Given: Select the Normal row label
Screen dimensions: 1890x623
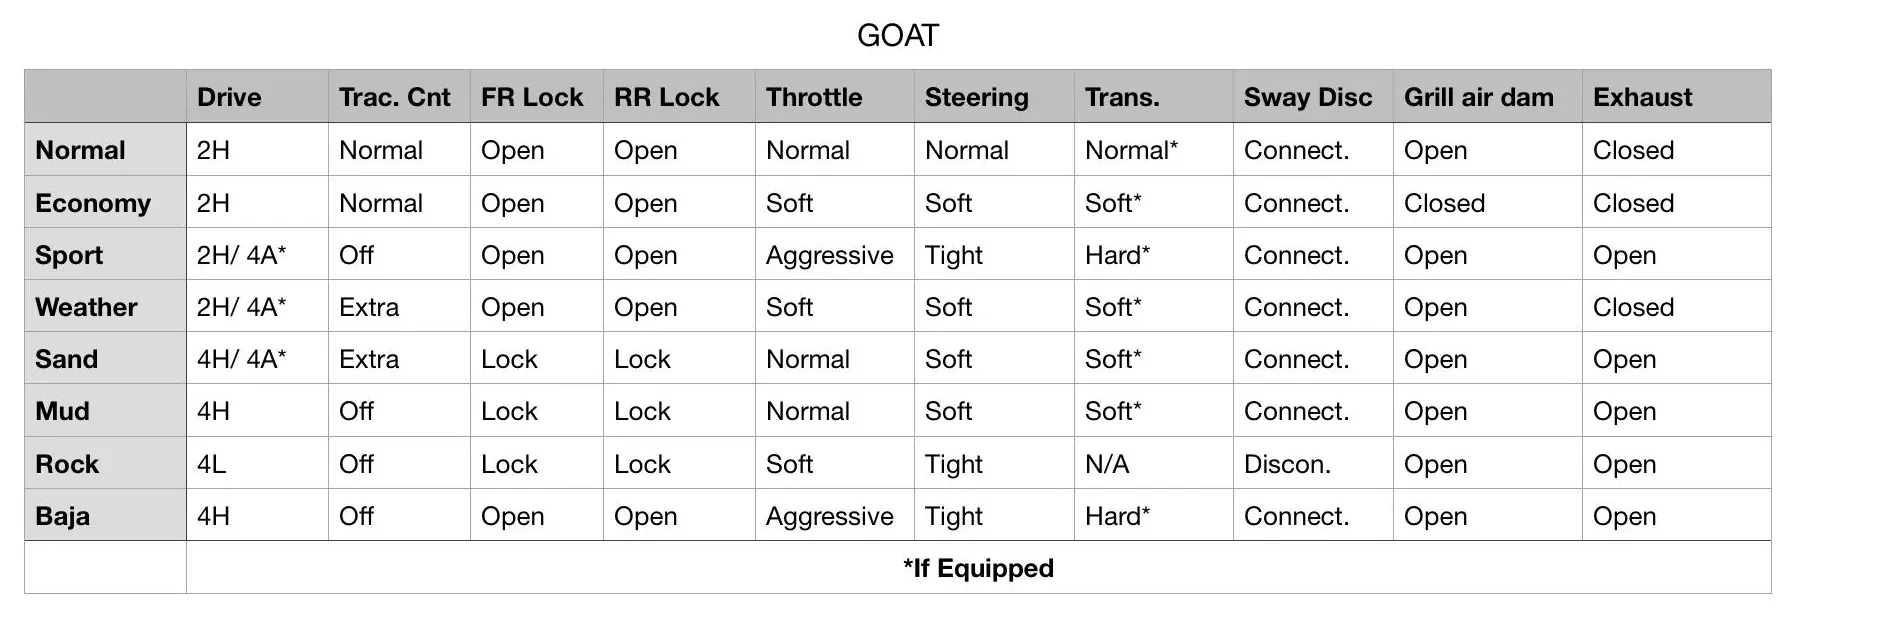Looking at the screenshot, I should [105, 150].
